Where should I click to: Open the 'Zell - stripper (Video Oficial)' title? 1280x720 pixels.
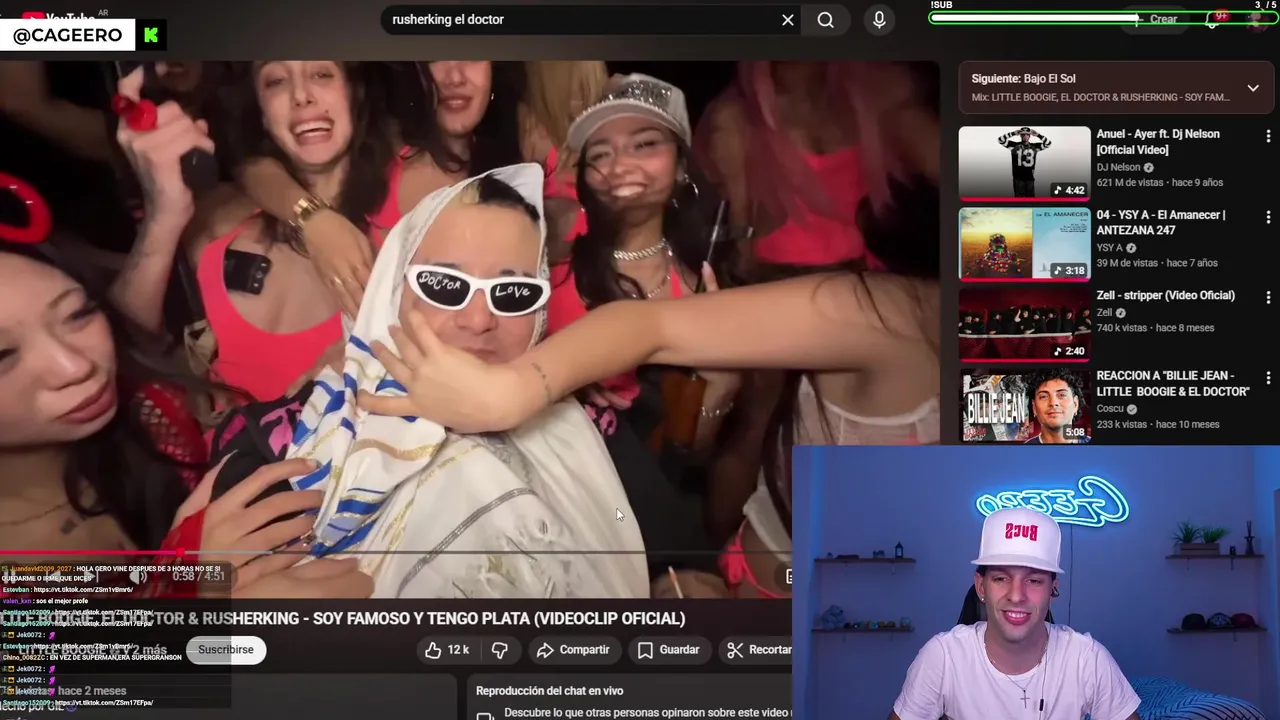point(1166,296)
